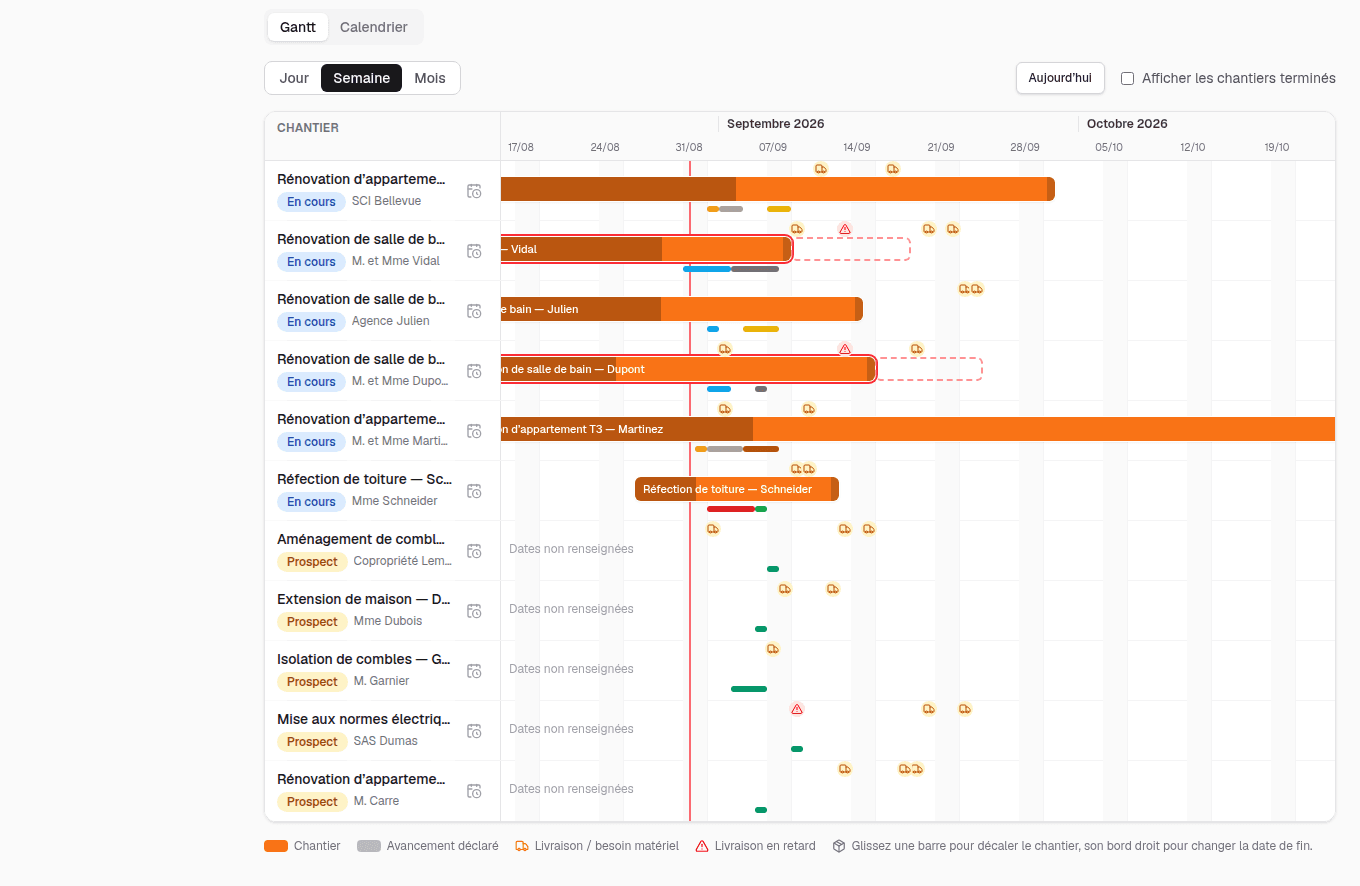Select the Rénovation d'appartement T3 — Martinez bar
Viewport: 1360px width, 886px height.
point(918,429)
